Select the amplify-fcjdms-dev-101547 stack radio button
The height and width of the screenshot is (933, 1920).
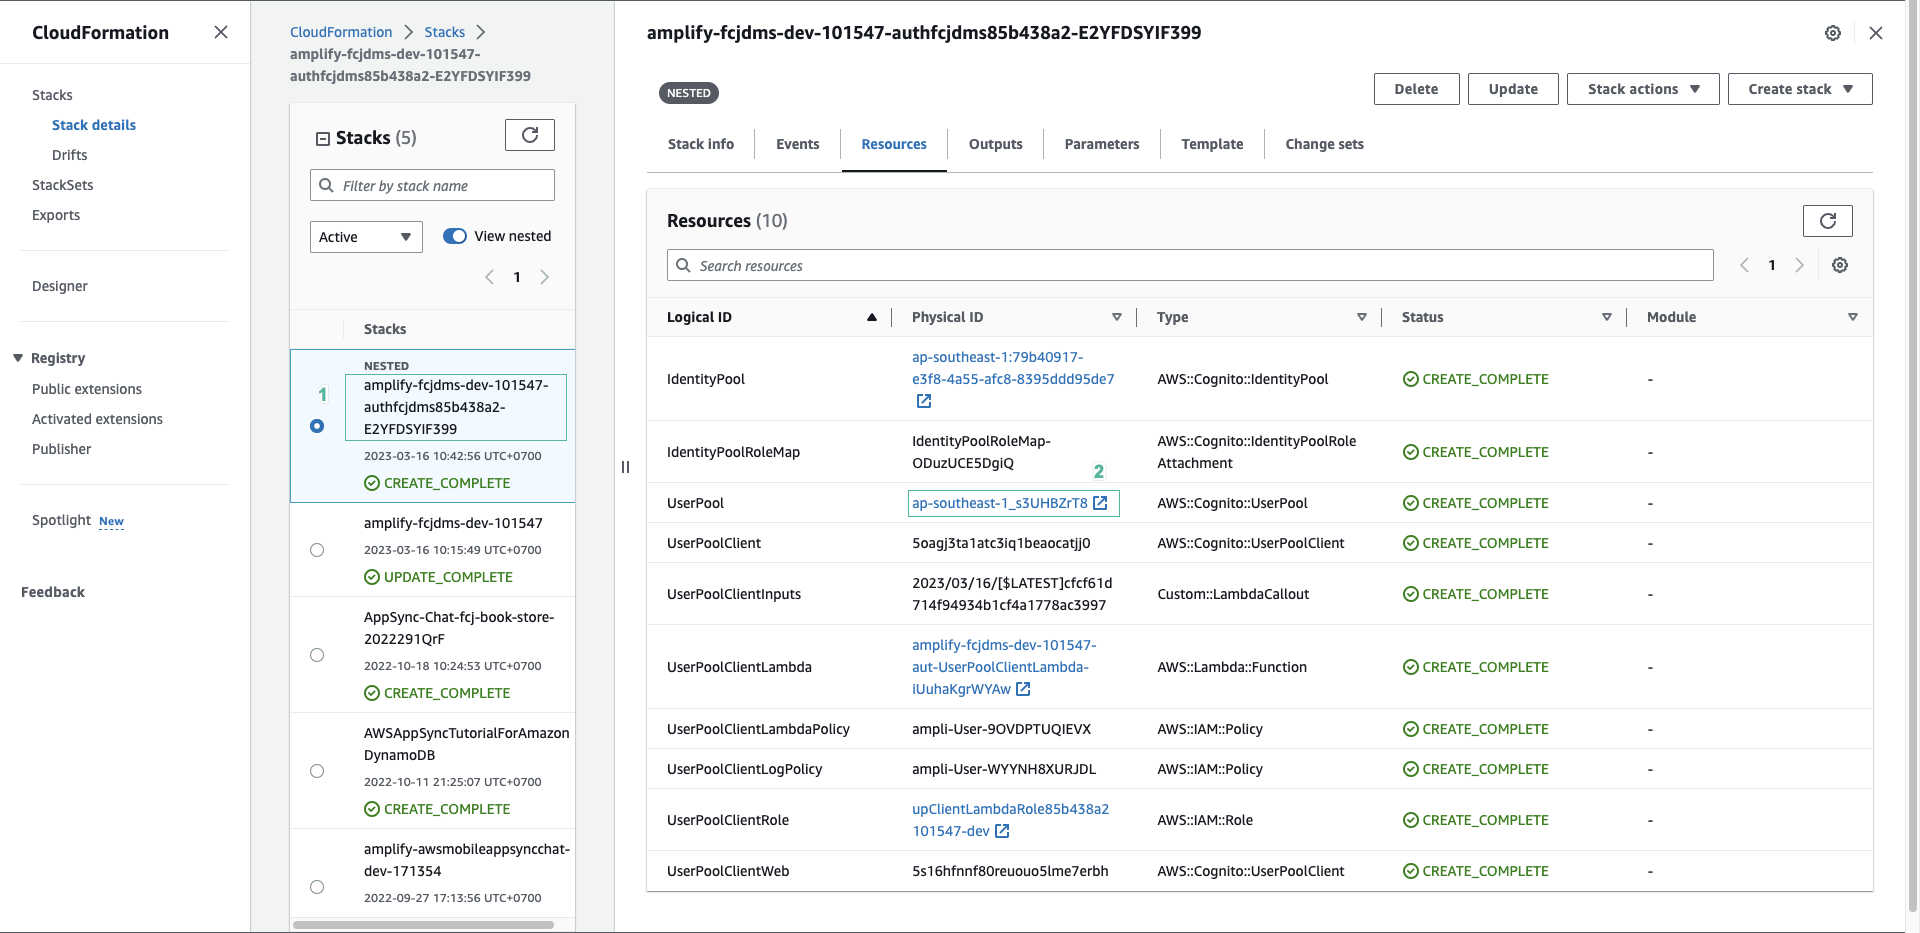click(x=317, y=550)
